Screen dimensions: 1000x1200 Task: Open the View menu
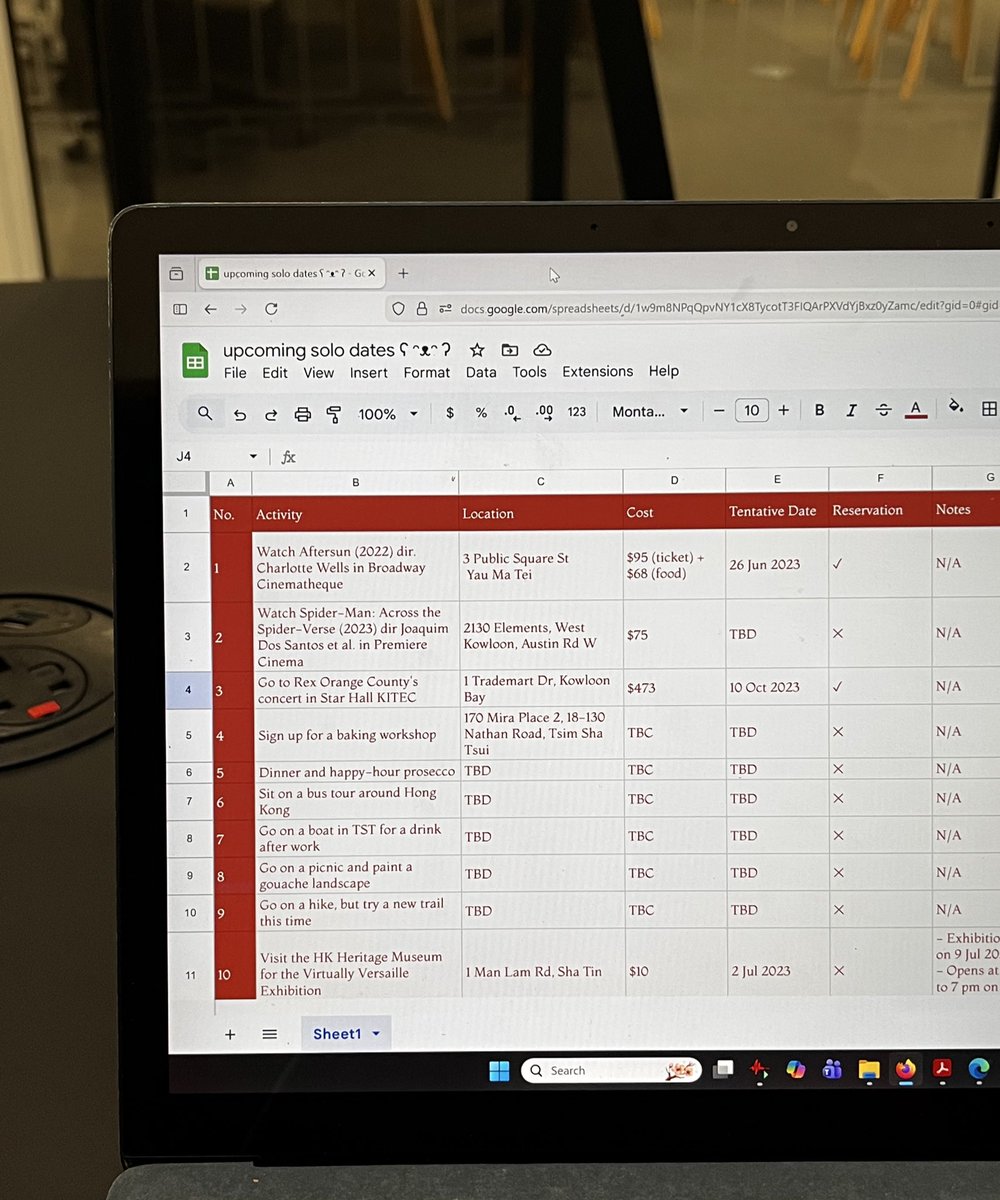pyautogui.click(x=319, y=373)
